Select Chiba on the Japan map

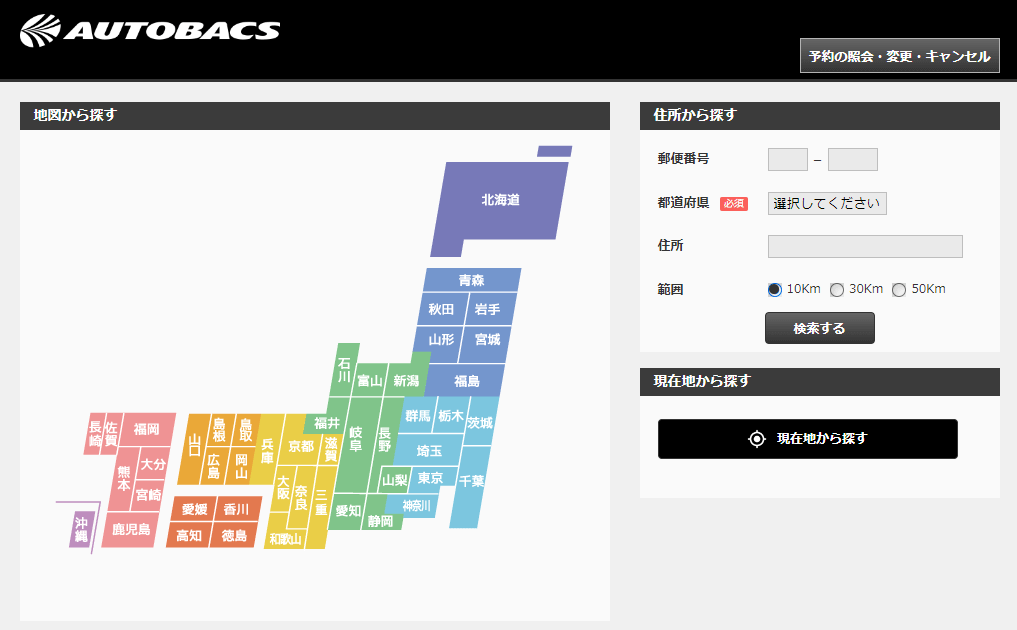coord(470,483)
